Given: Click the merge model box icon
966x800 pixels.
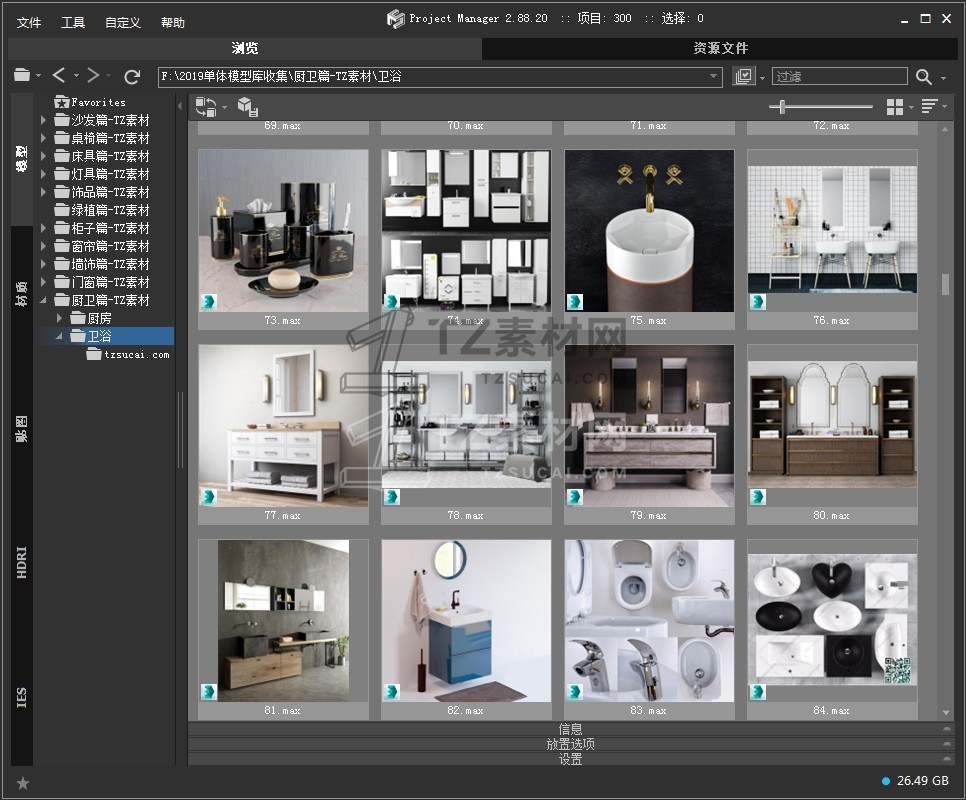Looking at the screenshot, I should [247, 106].
